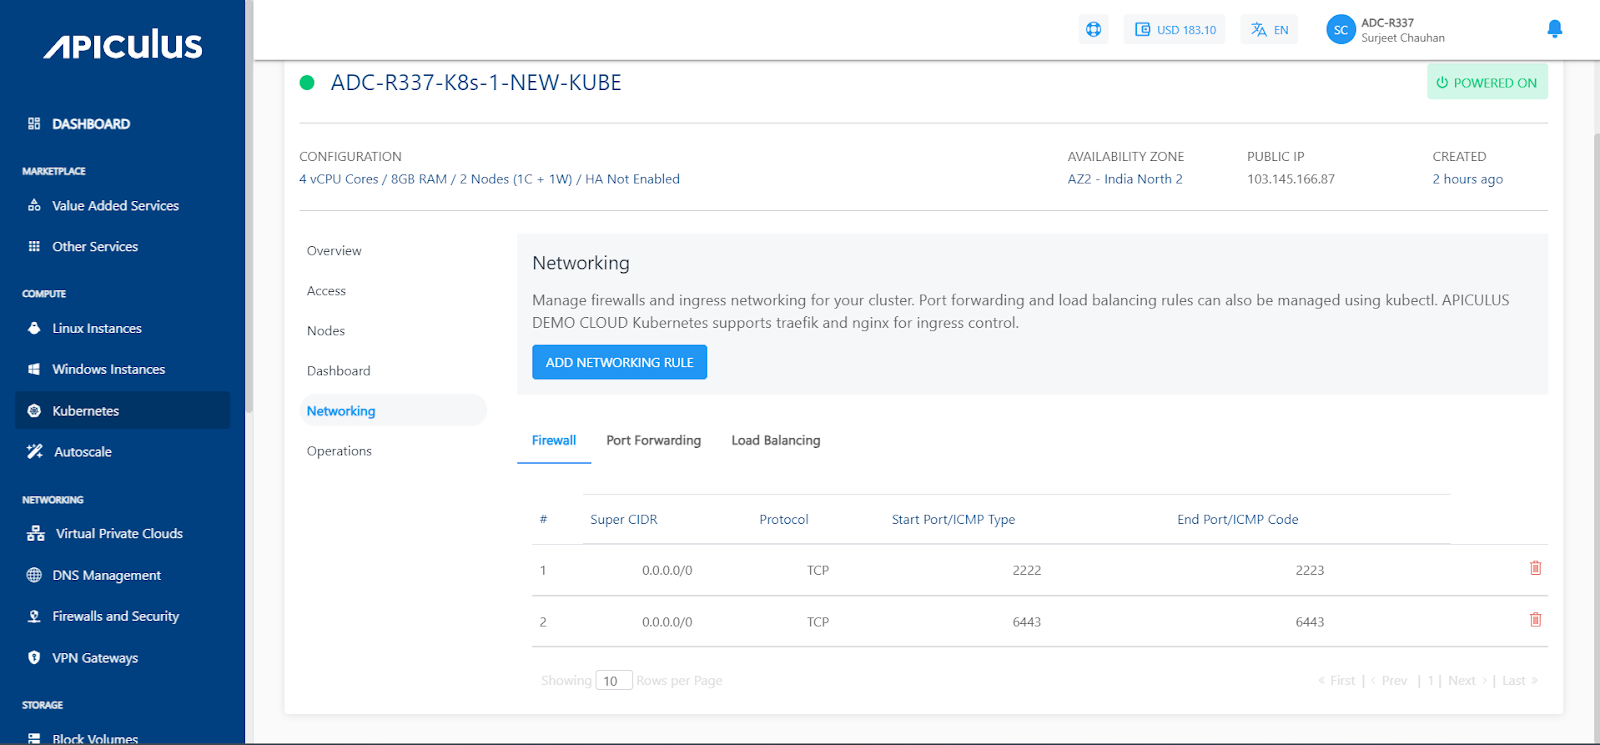Viewport: 1600px width, 745px height.
Task: Open Other Services
Action: coord(95,246)
